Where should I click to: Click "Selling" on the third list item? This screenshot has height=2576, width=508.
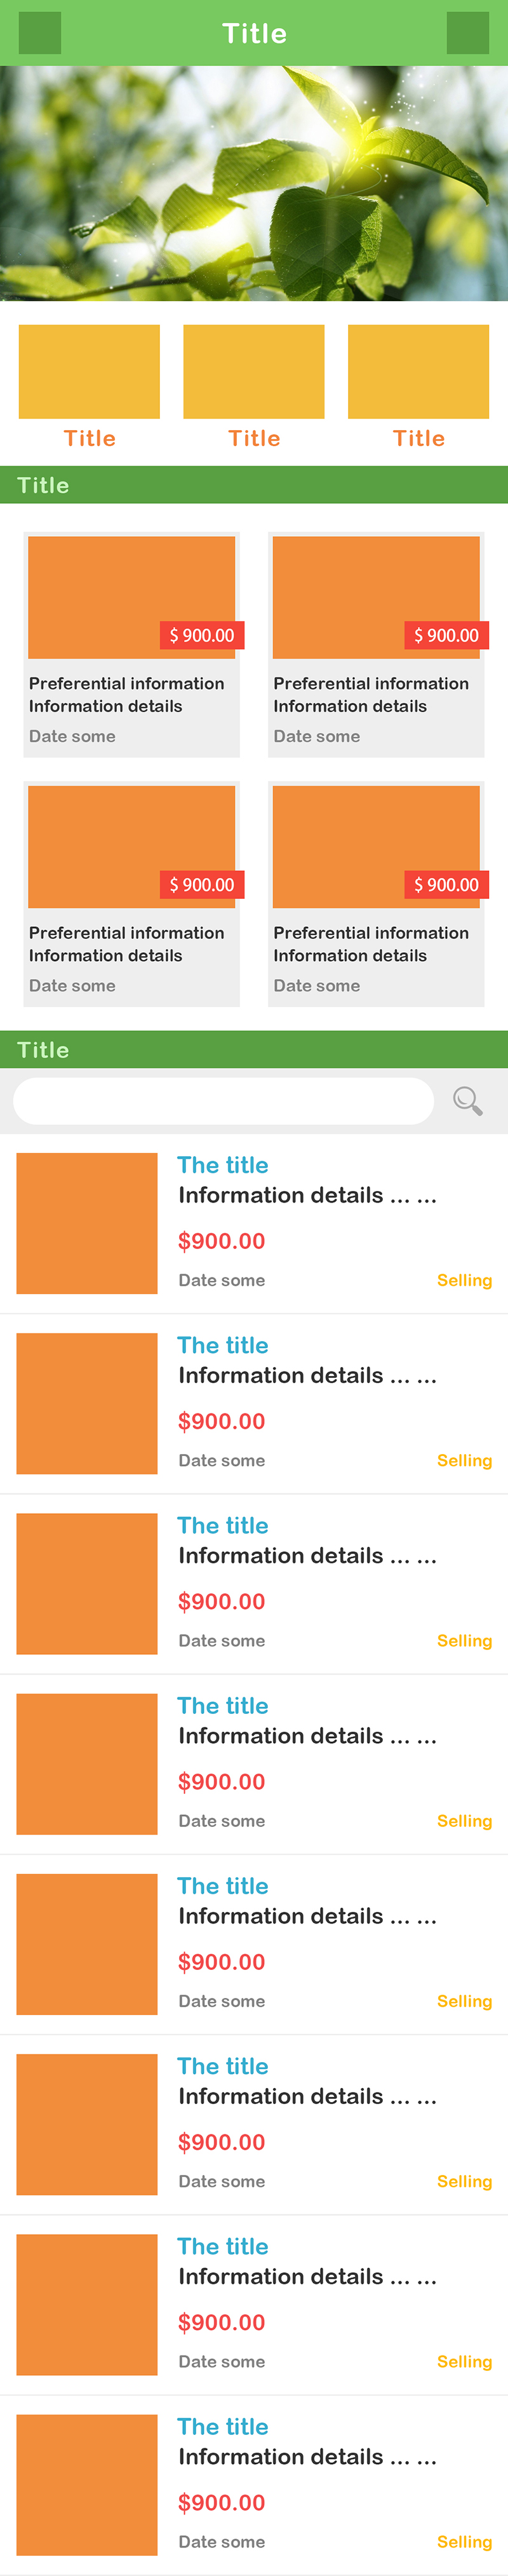464,1640
